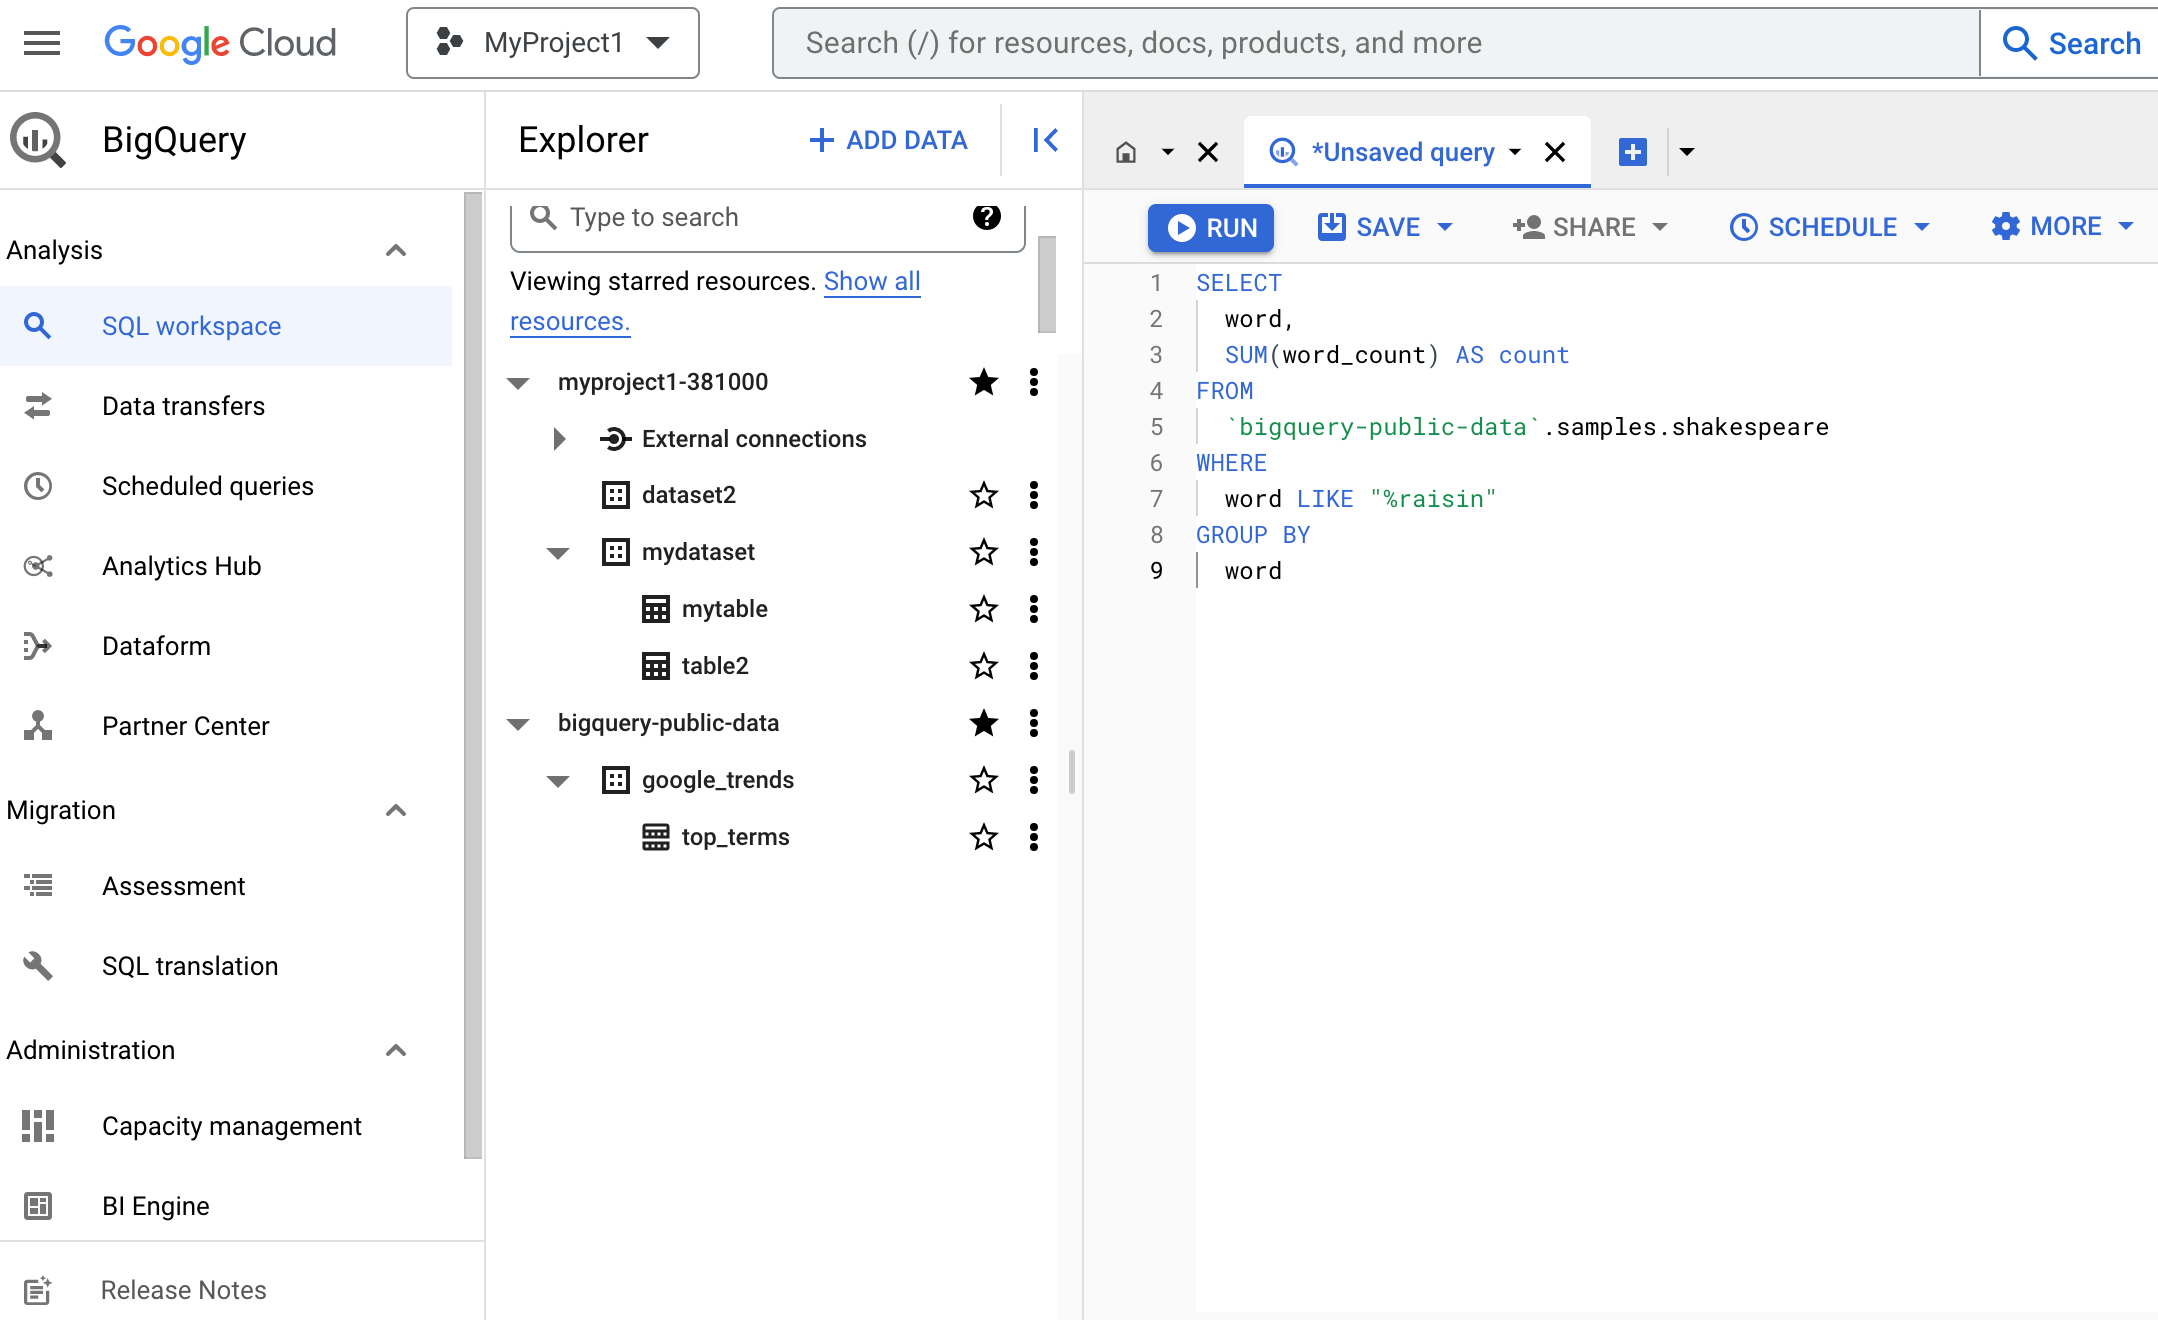Click the Show all resources link

[871, 282]
